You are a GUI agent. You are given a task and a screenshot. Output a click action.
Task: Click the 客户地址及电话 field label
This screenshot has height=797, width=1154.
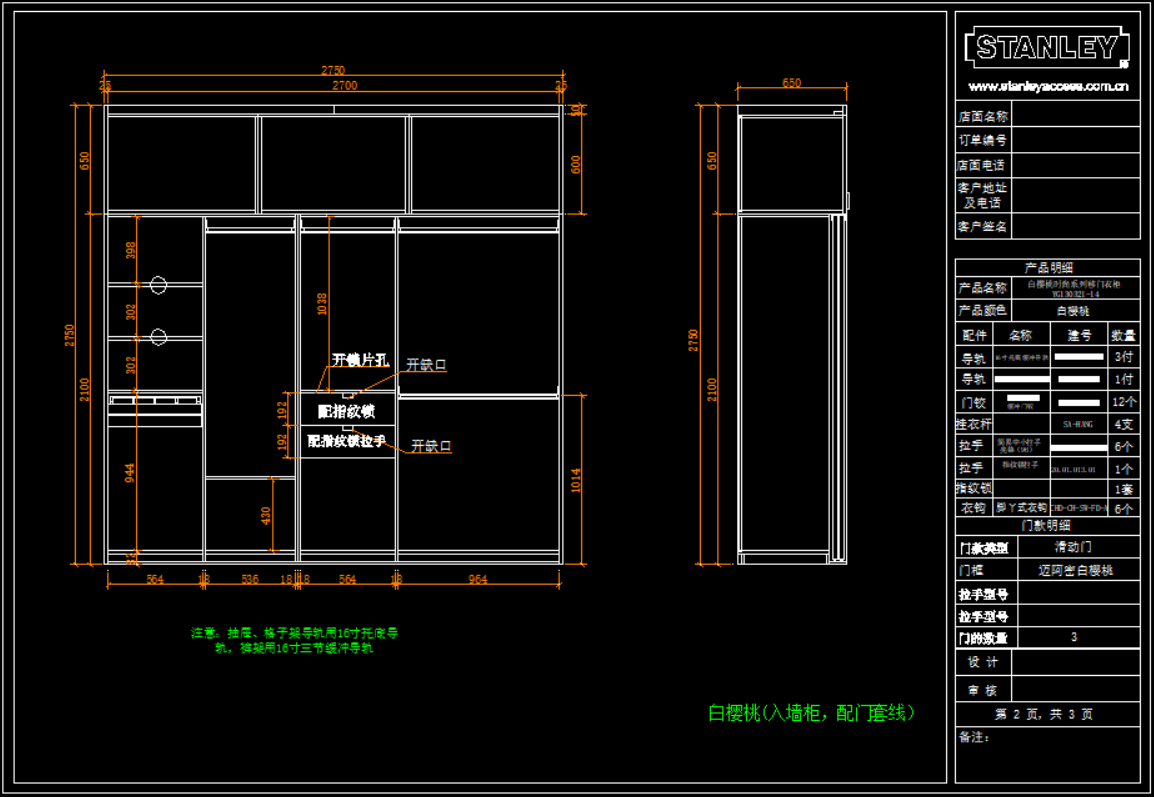pyautogui.click(x=983, y=195)
